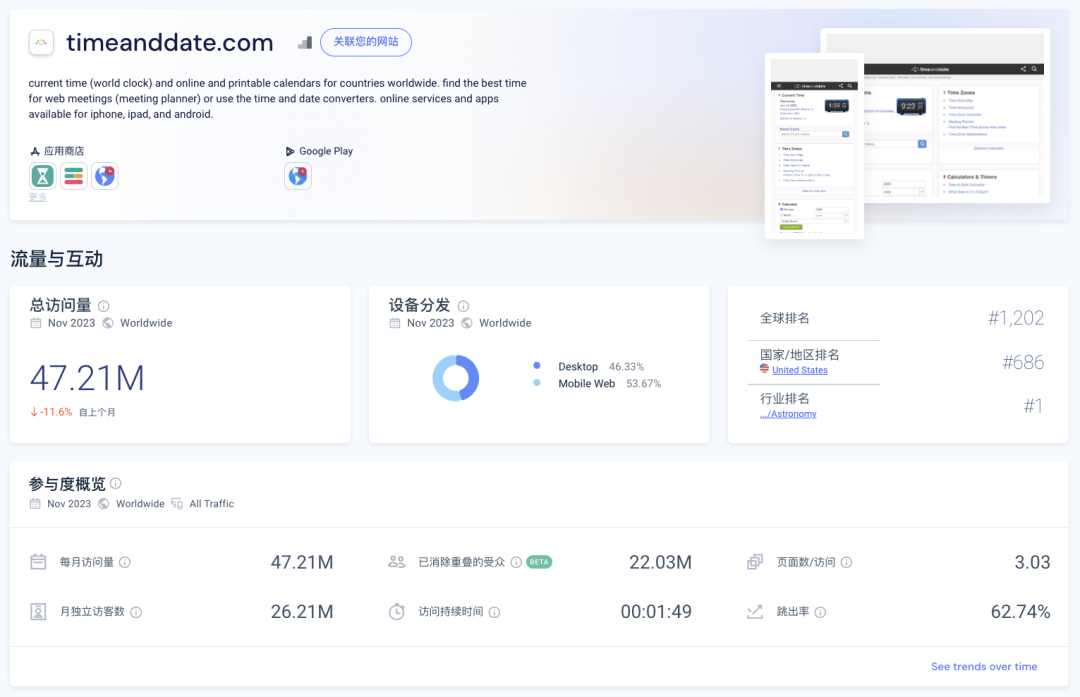Click info icon next to 设备分发

point(464,306)
